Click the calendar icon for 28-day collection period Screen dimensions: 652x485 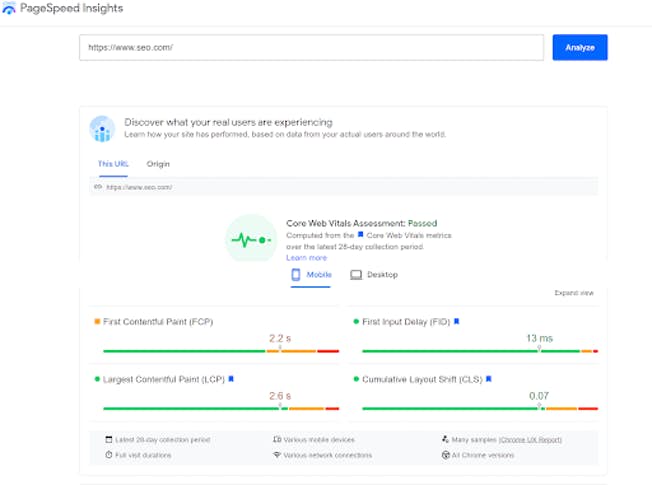(x=108, y=439)
